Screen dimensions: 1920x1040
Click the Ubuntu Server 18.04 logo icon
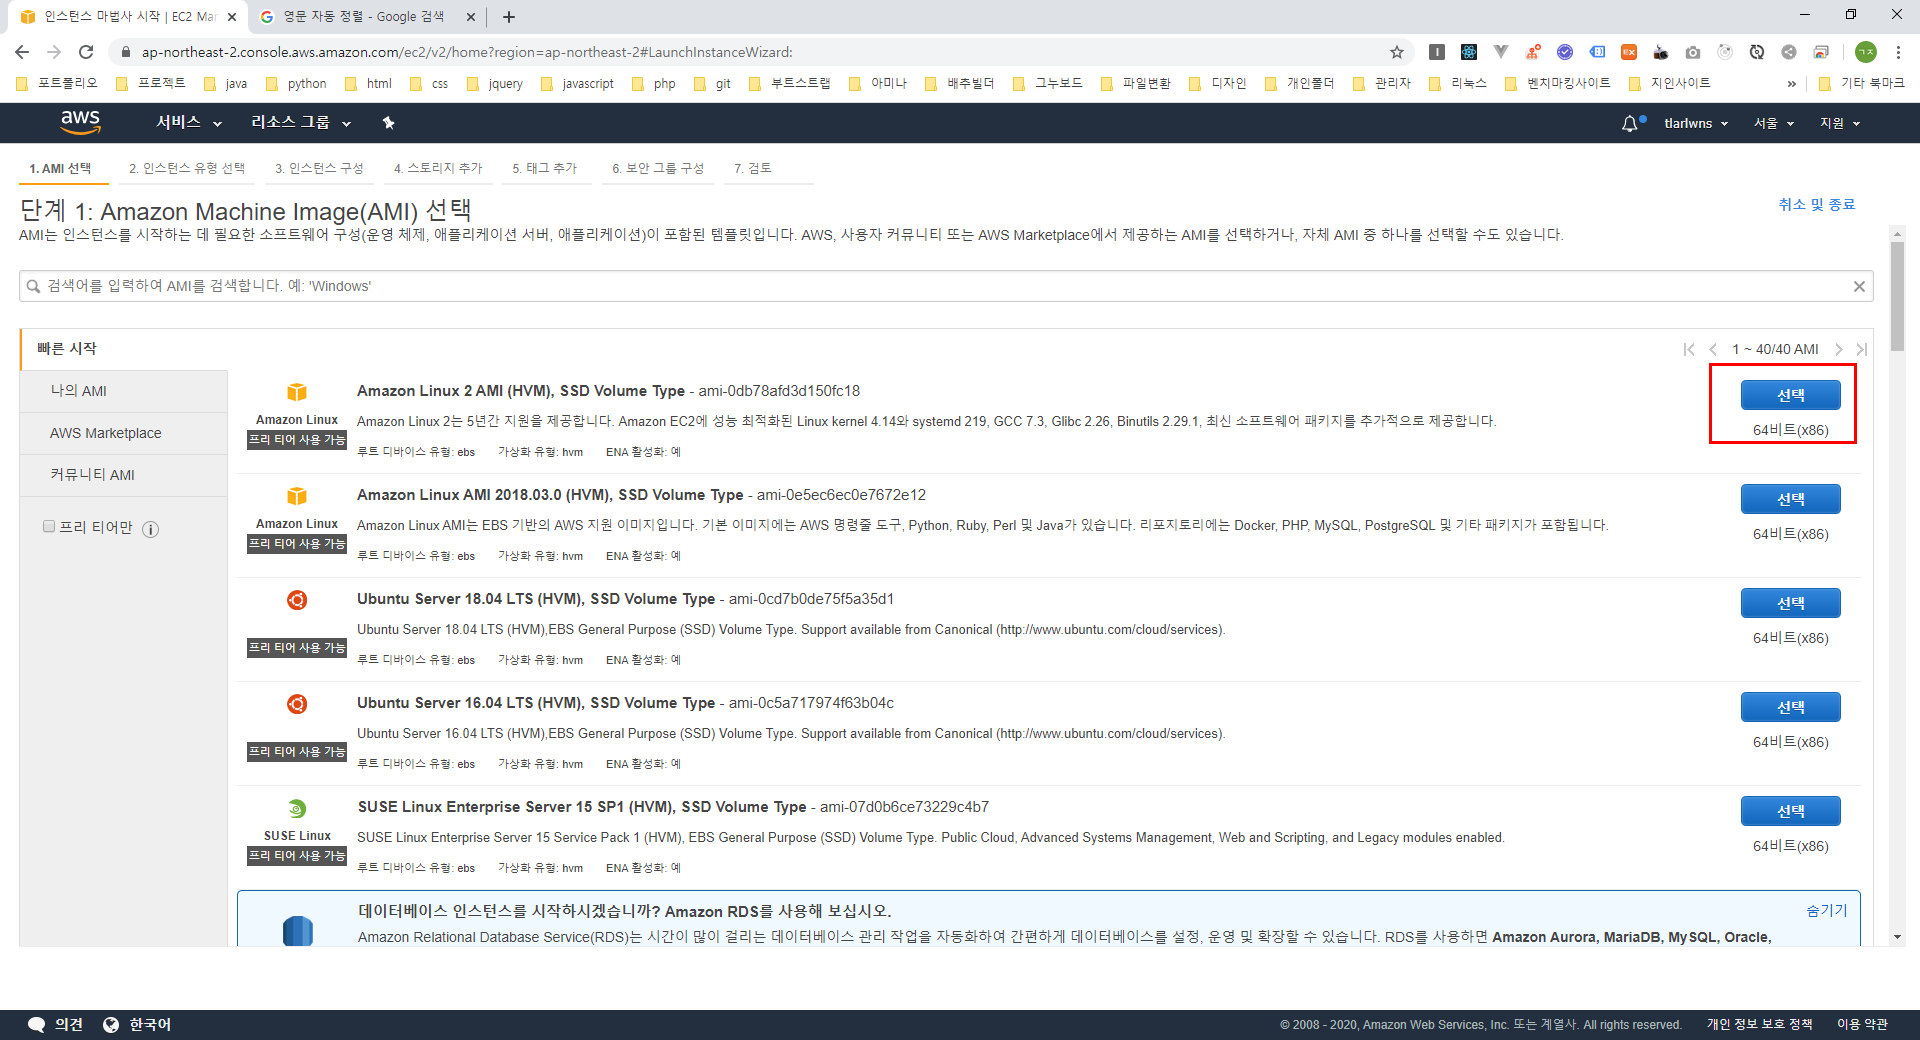click(x=297, y=600)
